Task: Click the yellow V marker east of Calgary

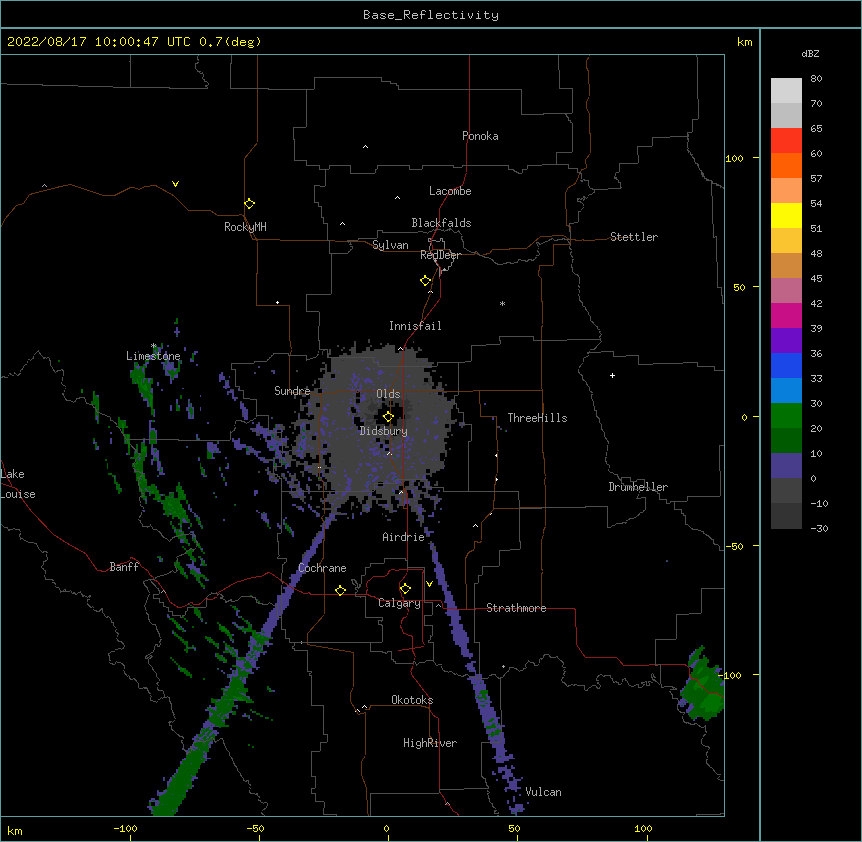Action: (429, 584)
